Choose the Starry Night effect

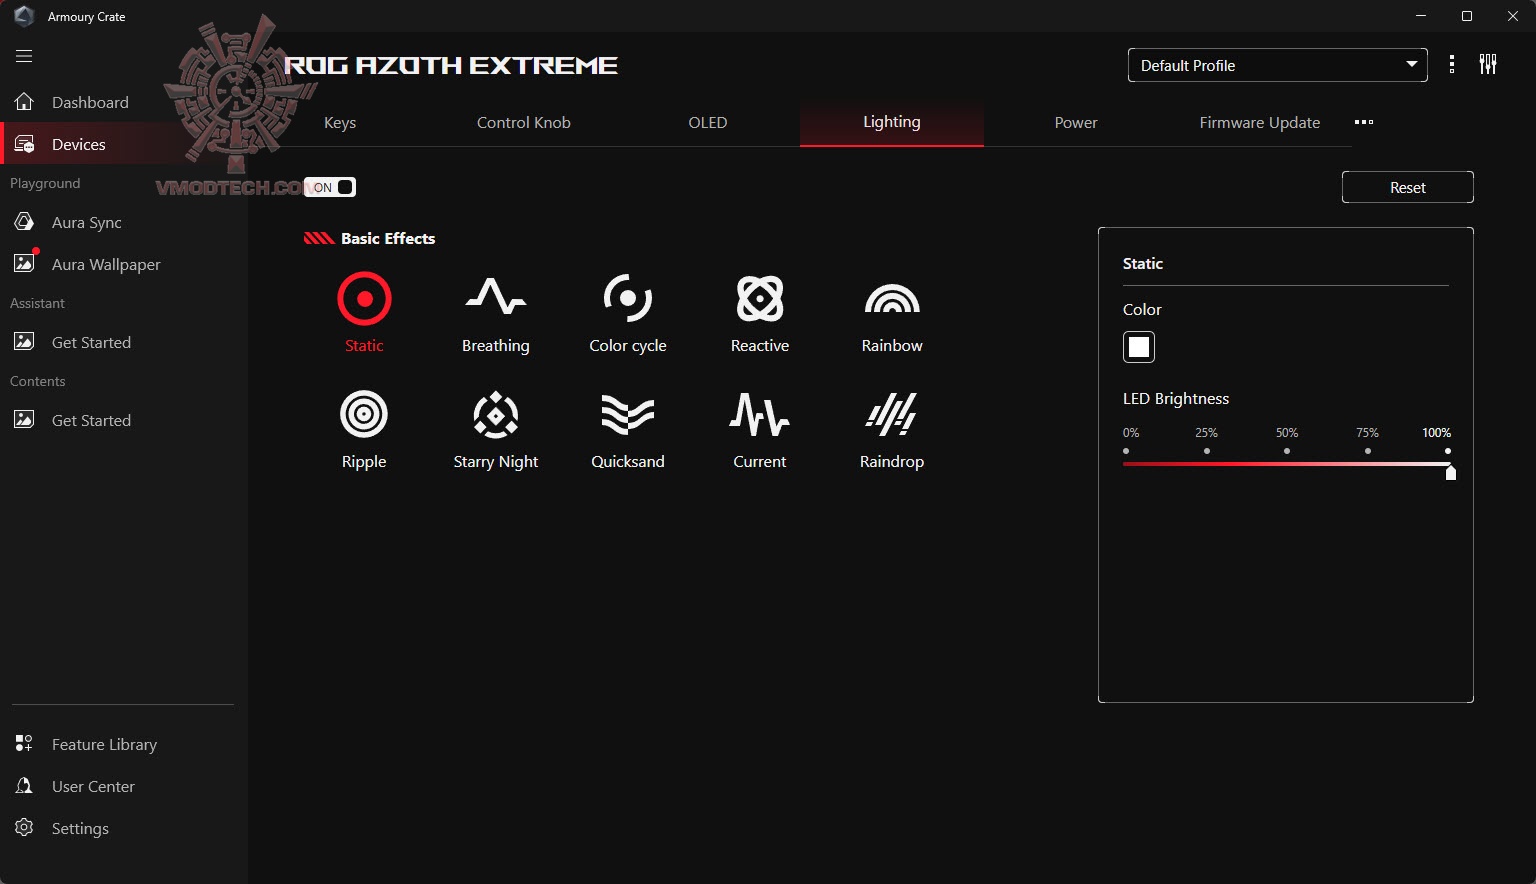[496, 429]
